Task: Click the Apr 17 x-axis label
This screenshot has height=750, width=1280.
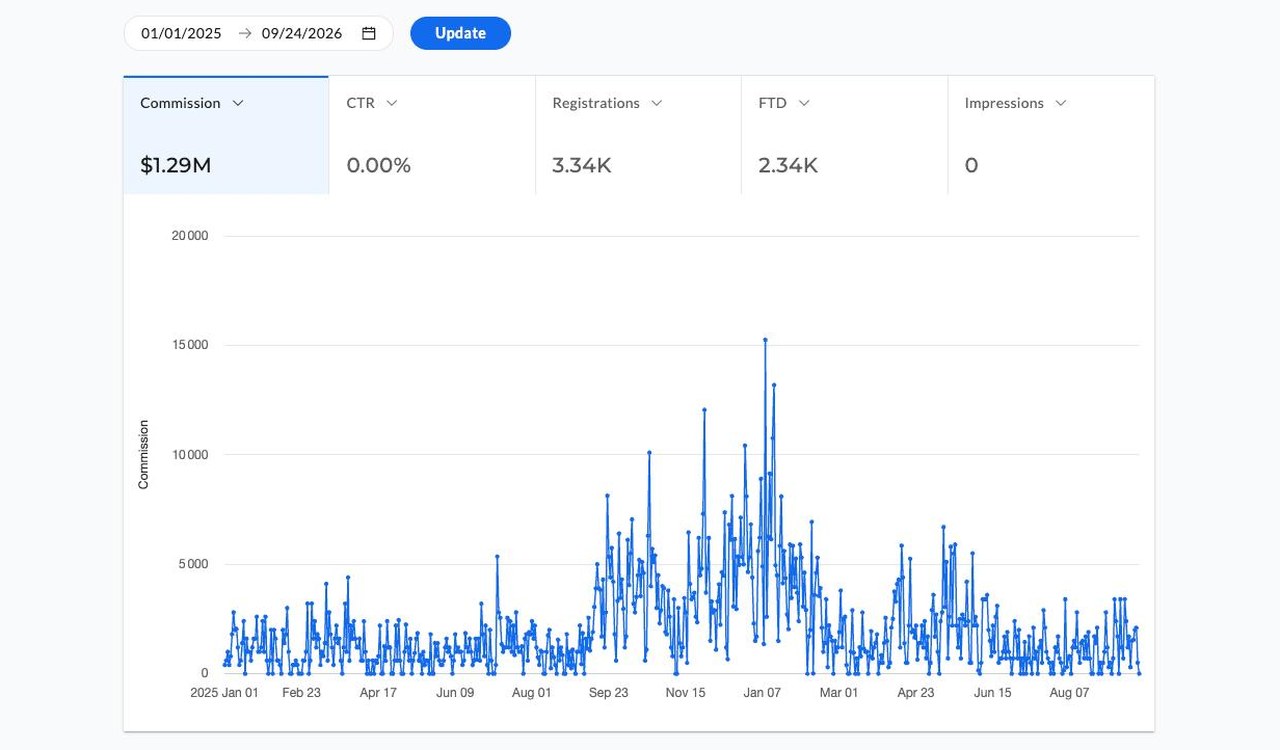Action: [x=378, y=692]
